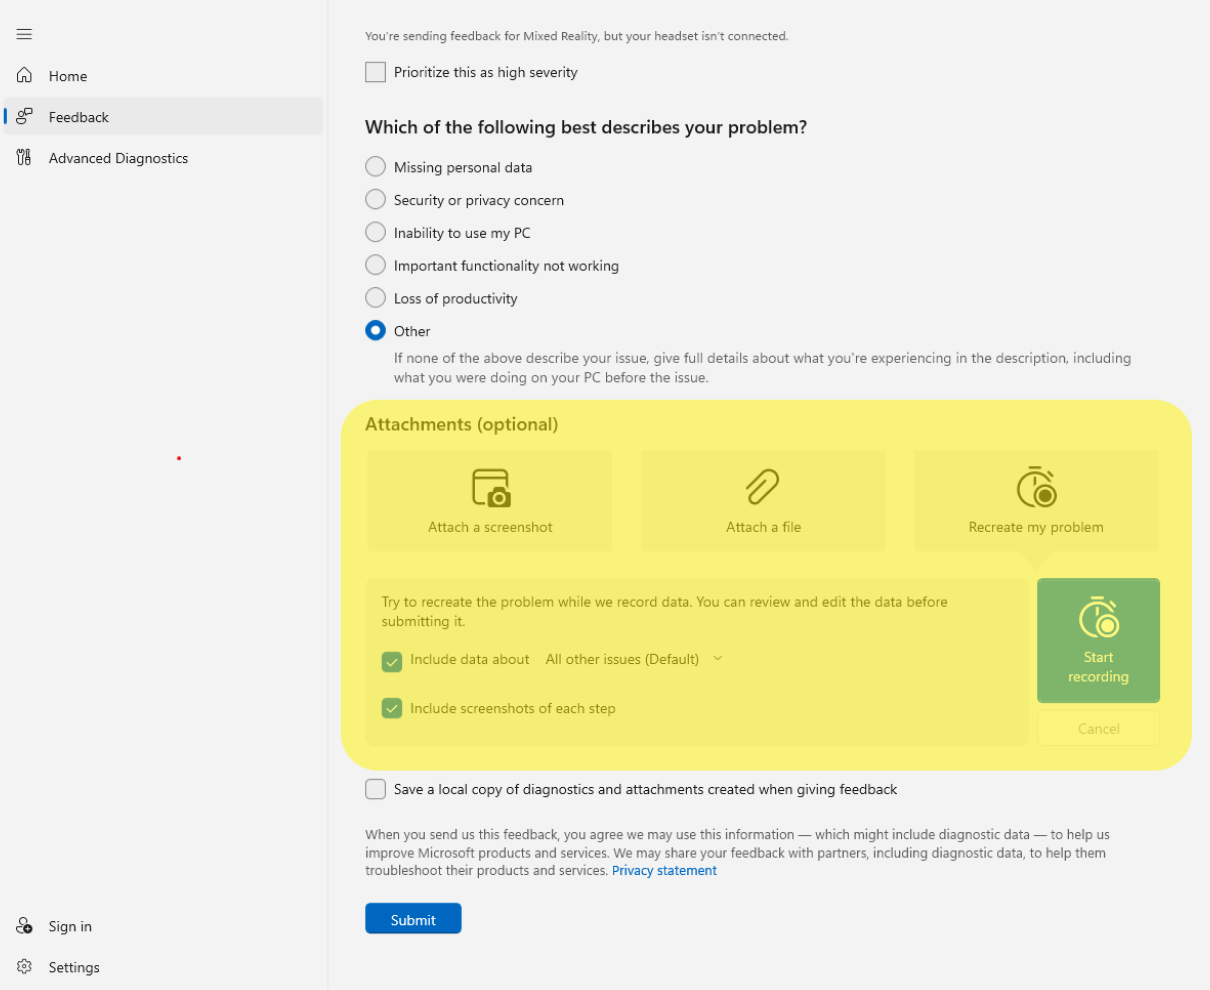Click 'Try to recreate the problem' description text
The image size is (1210, 990).
(664, 611)
